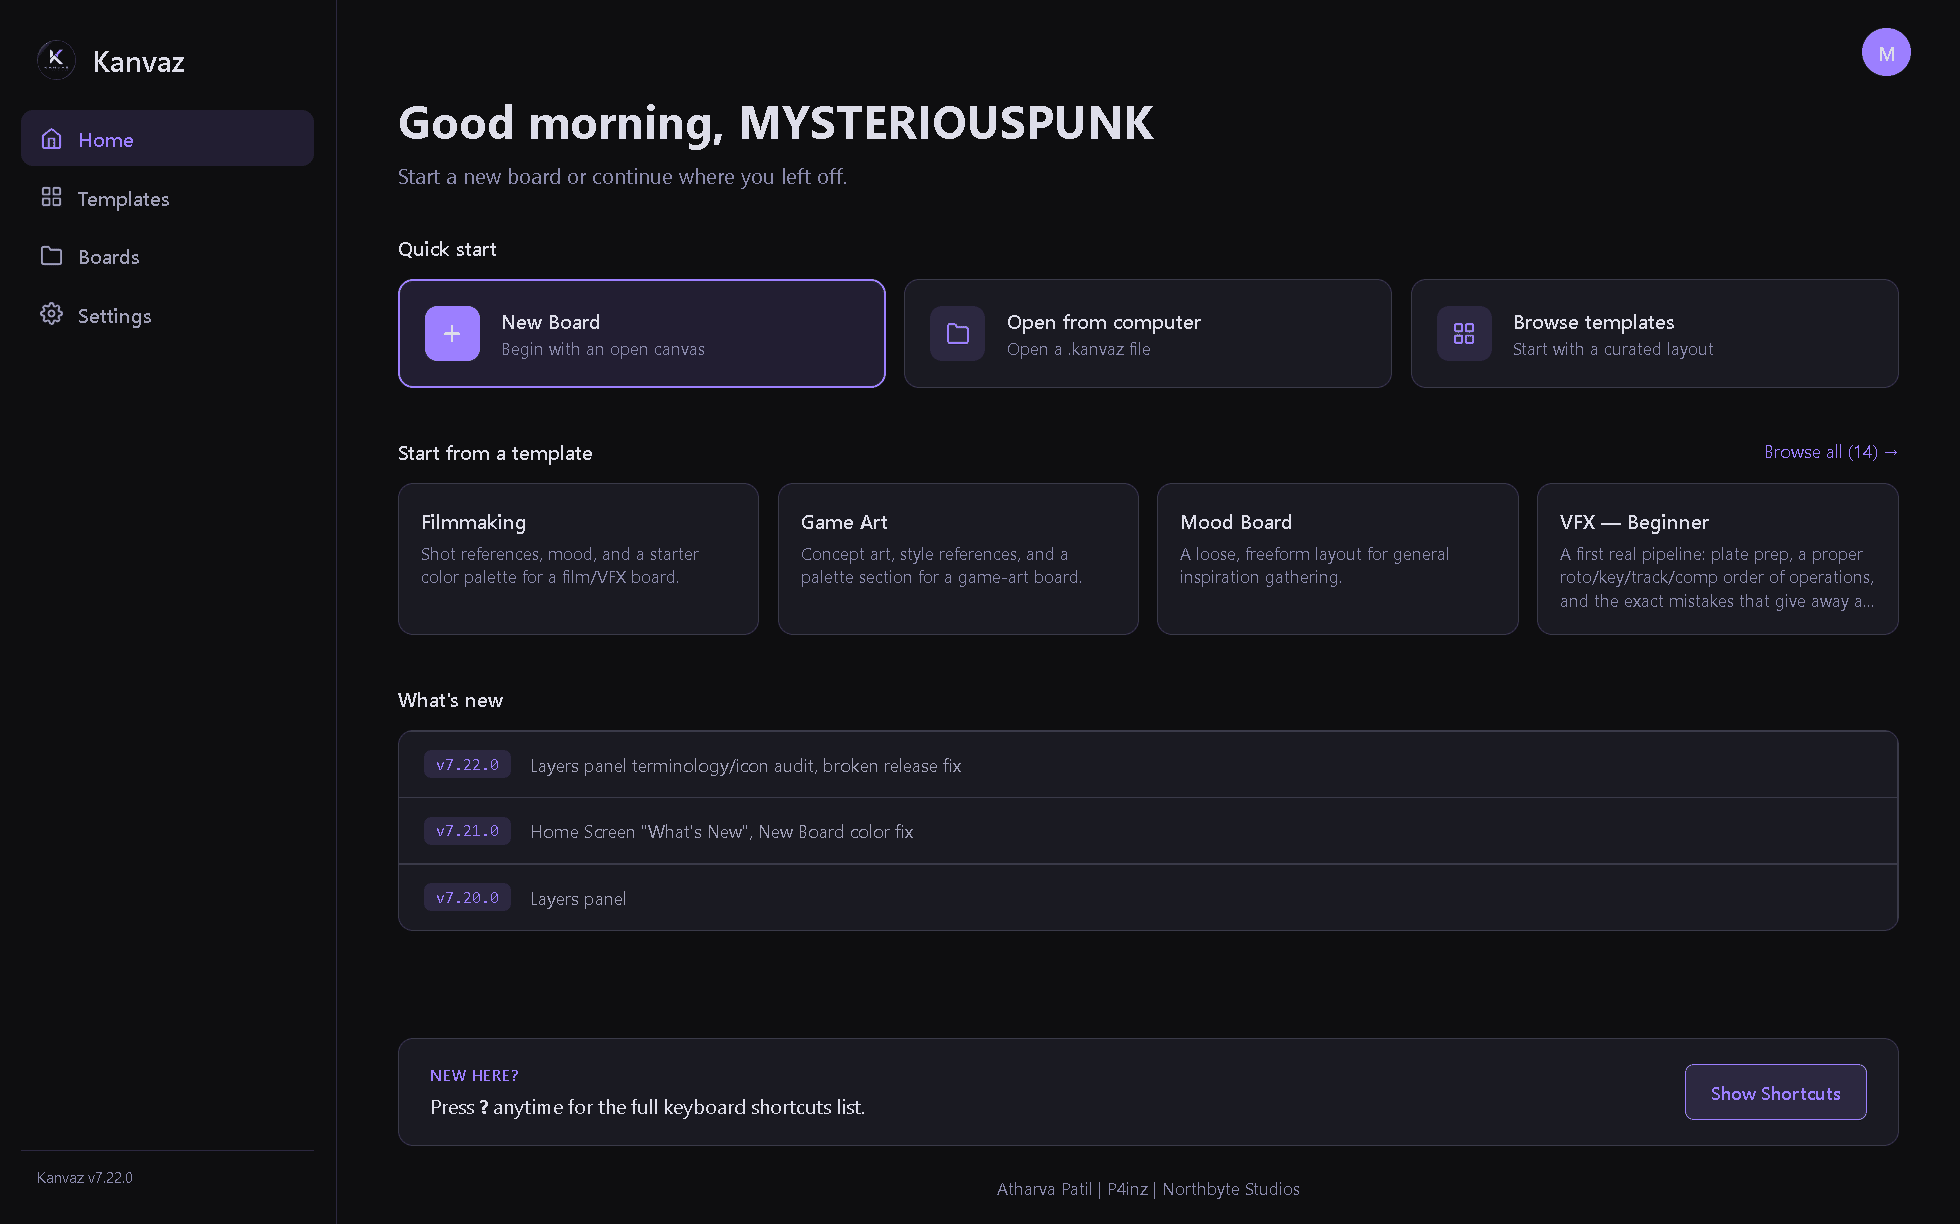
Task: Open the user avatar M menu
Action: (x=1886, y=53)
